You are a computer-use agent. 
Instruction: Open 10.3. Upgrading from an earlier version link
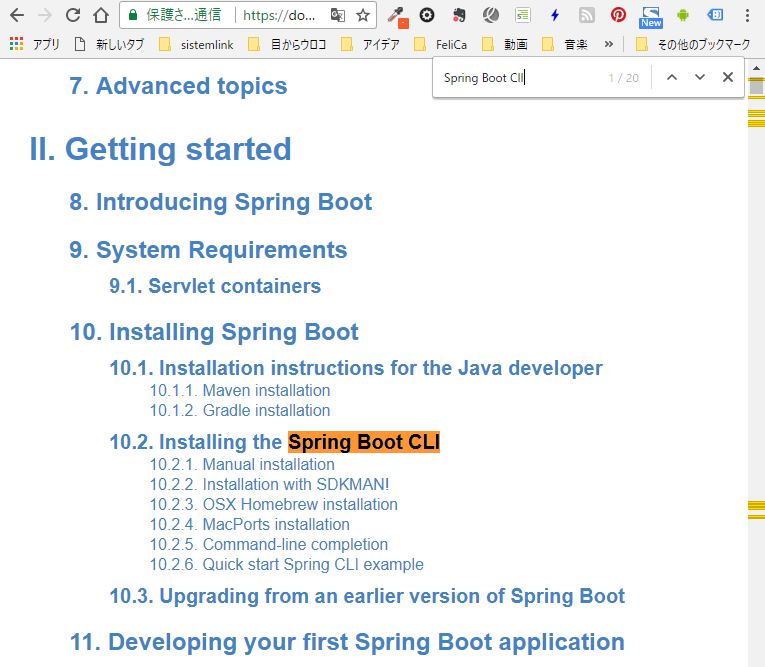point(367,596)
